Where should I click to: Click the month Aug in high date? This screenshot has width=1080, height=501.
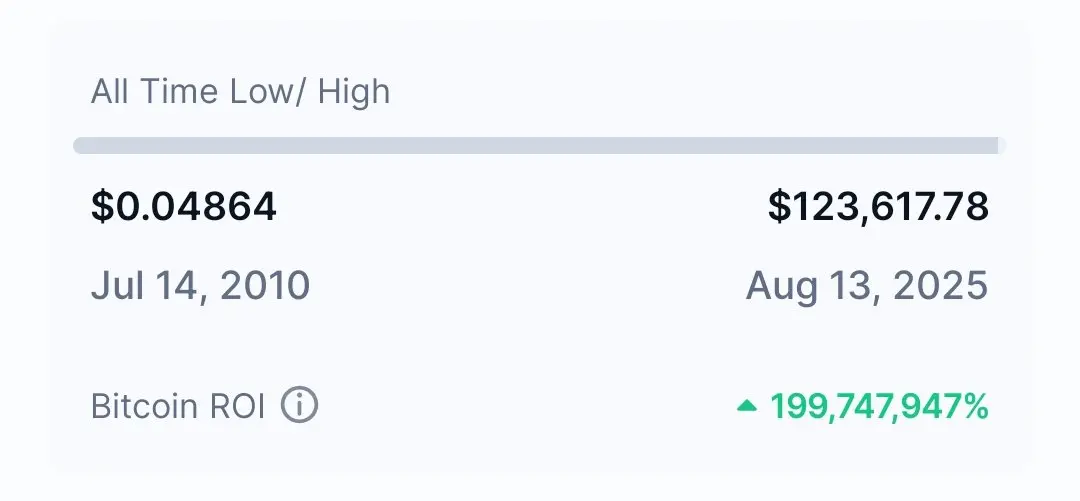point(782,287)
